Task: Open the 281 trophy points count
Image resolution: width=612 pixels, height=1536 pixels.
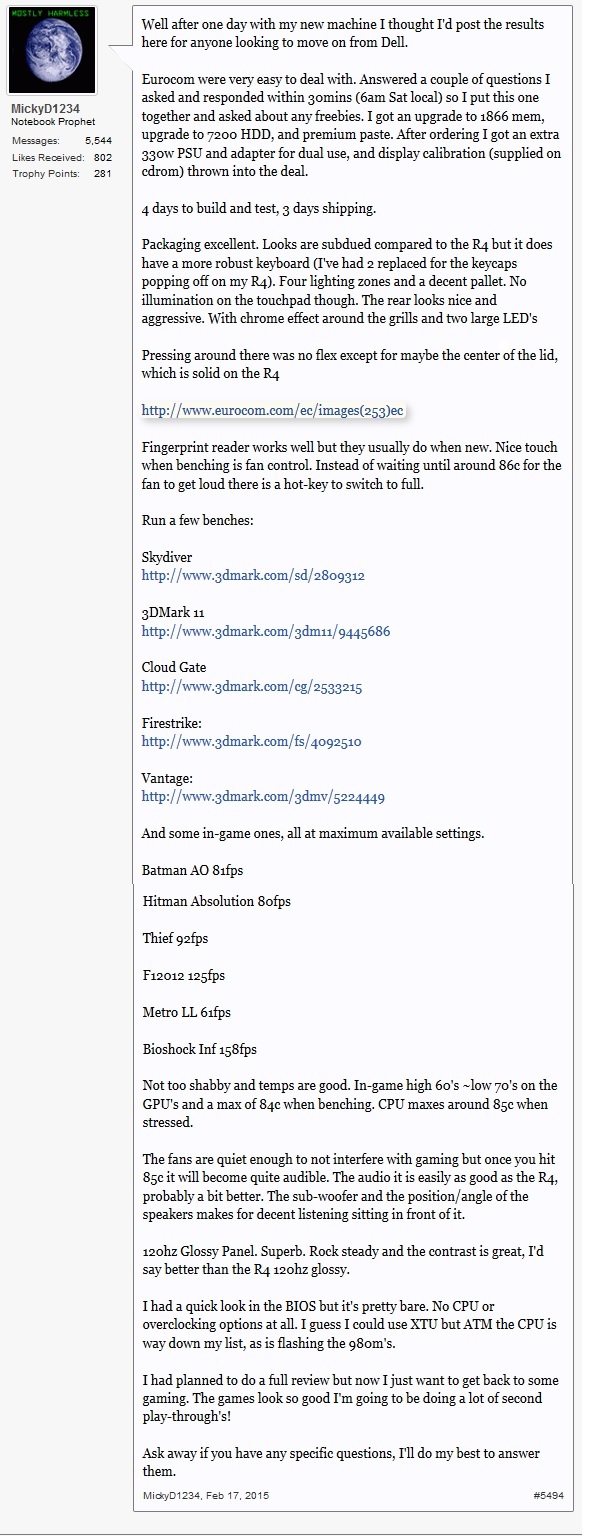Action: point(103,173)
